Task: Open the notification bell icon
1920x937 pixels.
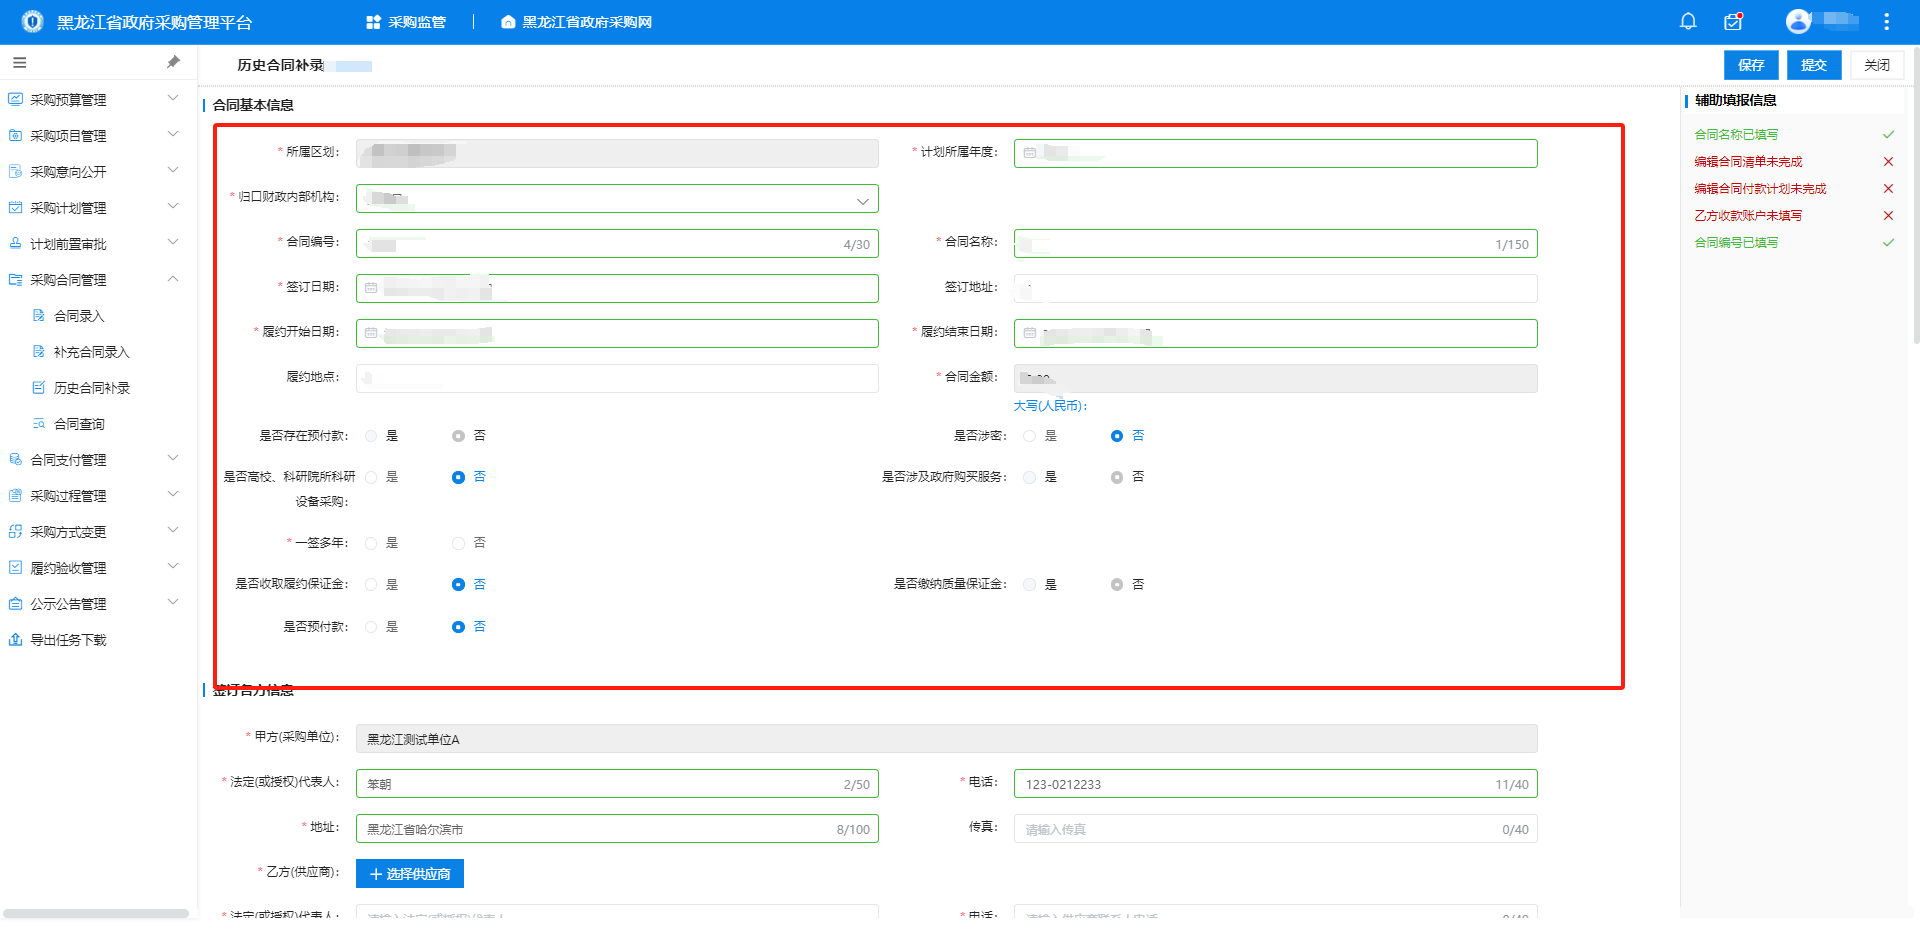Action: [1688, 21]
